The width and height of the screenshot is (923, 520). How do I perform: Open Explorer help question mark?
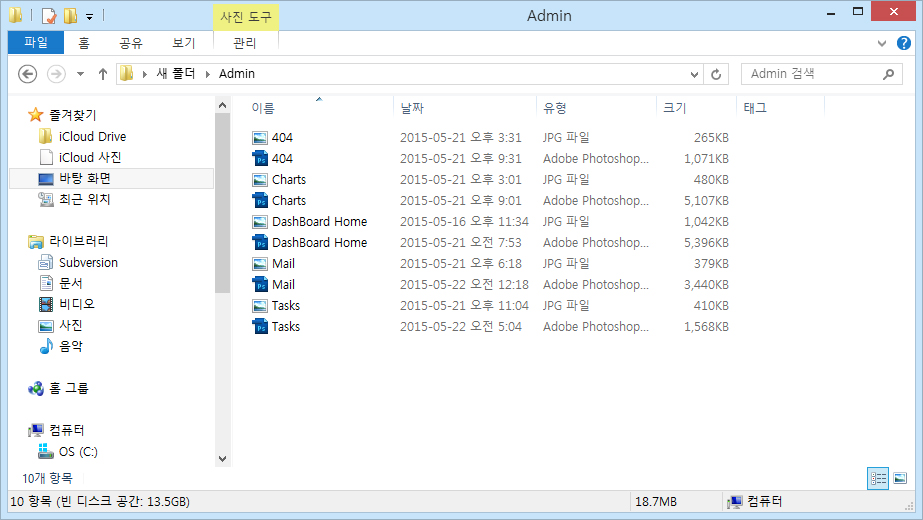pyautogui.click(x=904, y=43)
